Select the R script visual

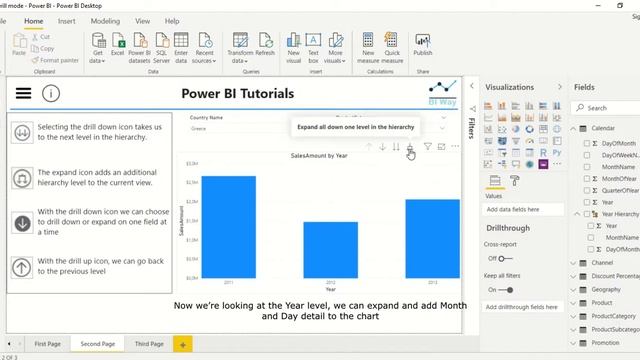543,153
